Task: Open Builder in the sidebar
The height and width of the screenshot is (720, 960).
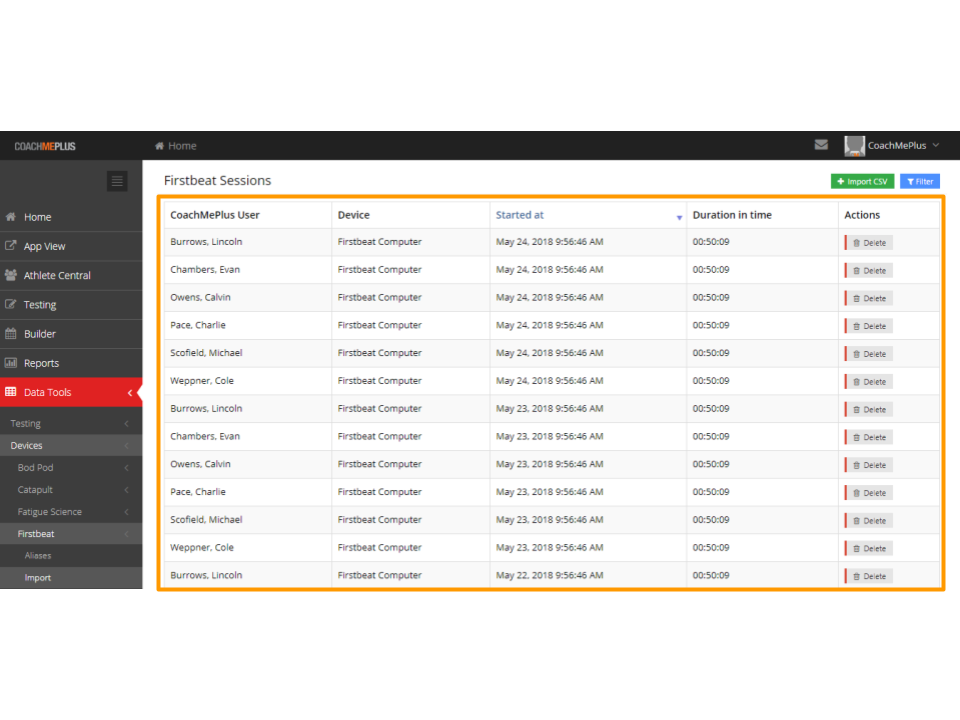Action: 71,334
